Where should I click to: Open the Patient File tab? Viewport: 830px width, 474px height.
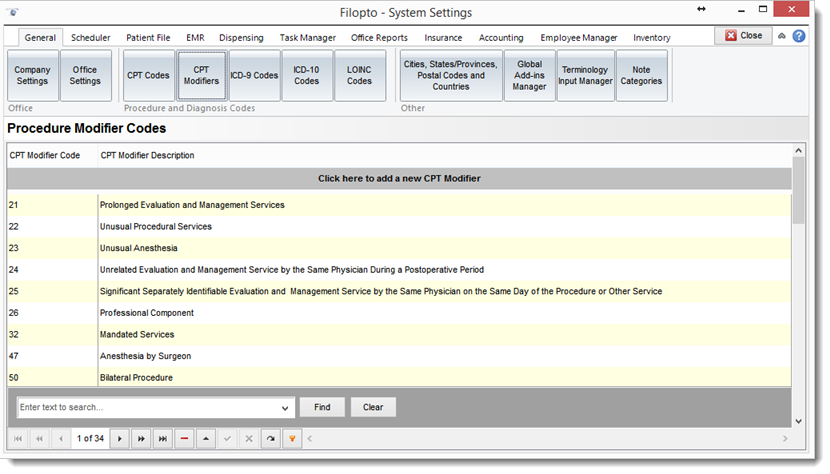click(x=148, y=38)
